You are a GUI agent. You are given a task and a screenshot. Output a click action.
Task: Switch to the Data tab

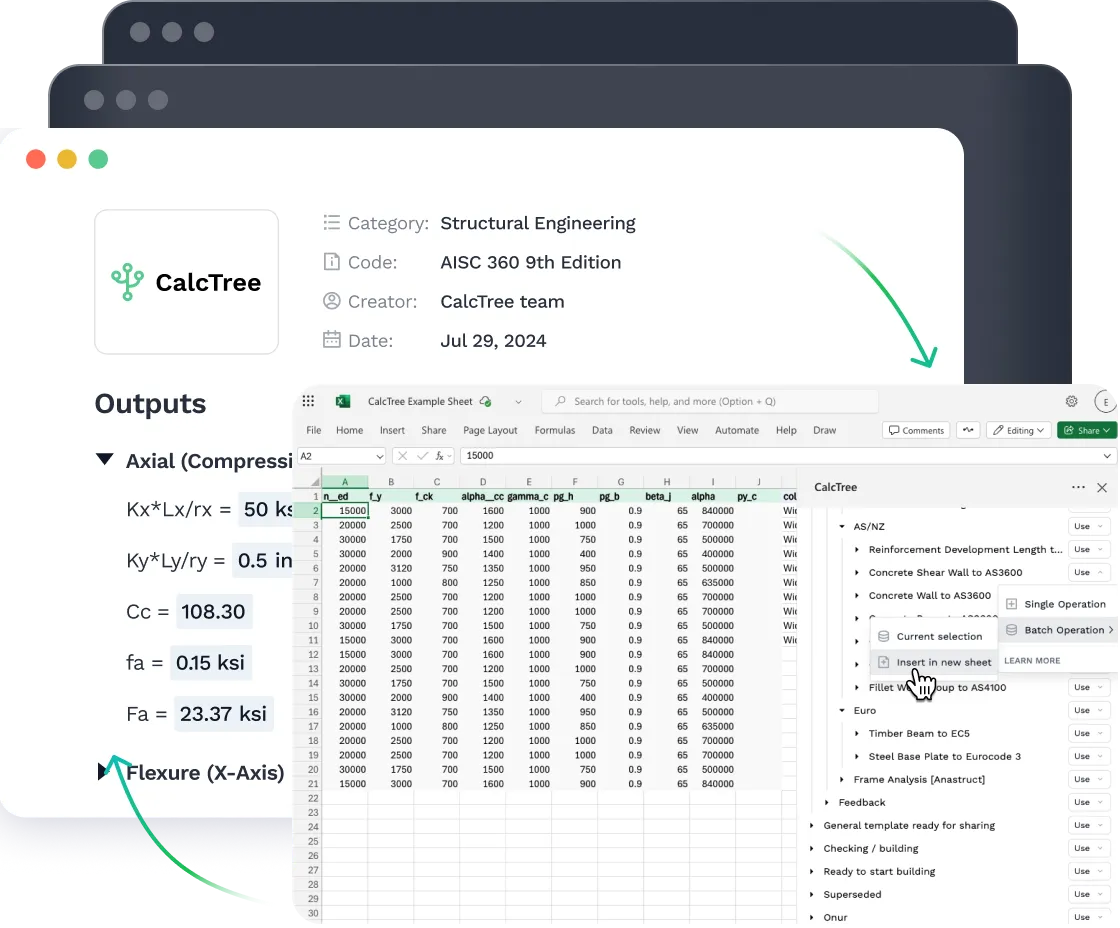[x=602, y=430]
